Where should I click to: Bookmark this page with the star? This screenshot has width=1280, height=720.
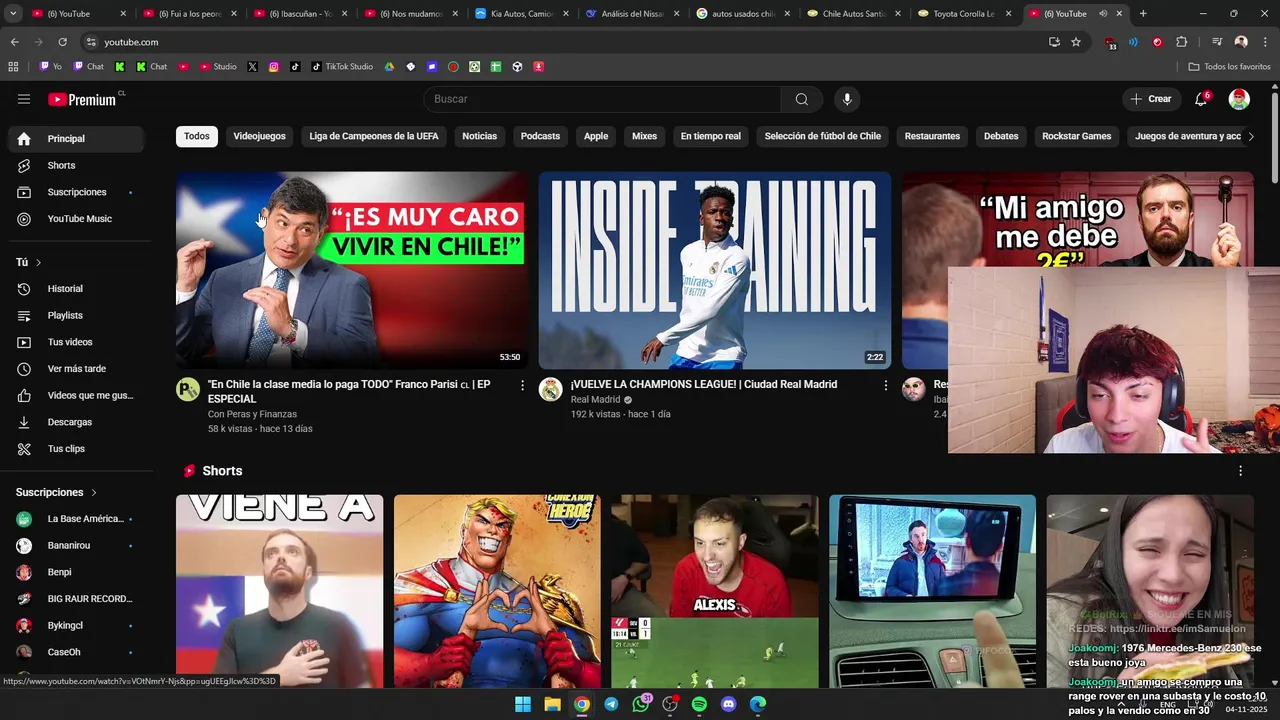(x=1076, y=42)
